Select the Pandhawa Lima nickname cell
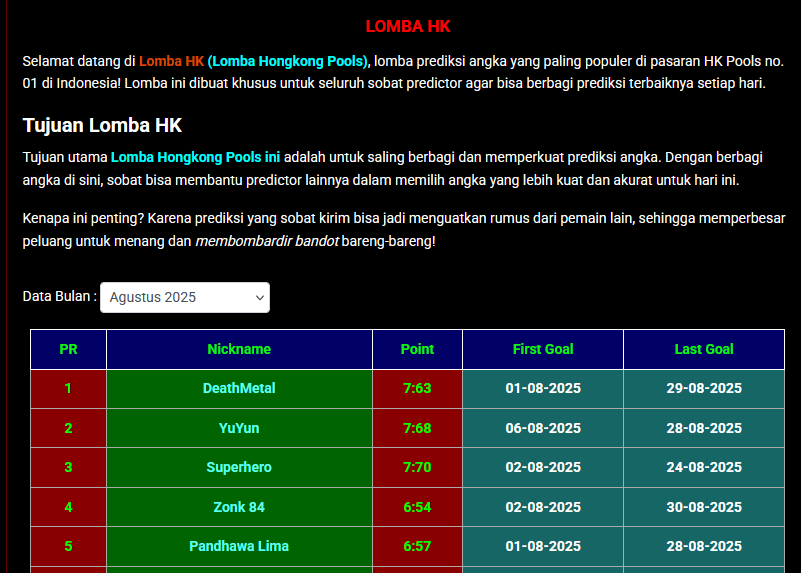Screen dimensions: 801x573 (x=239, y=546)
